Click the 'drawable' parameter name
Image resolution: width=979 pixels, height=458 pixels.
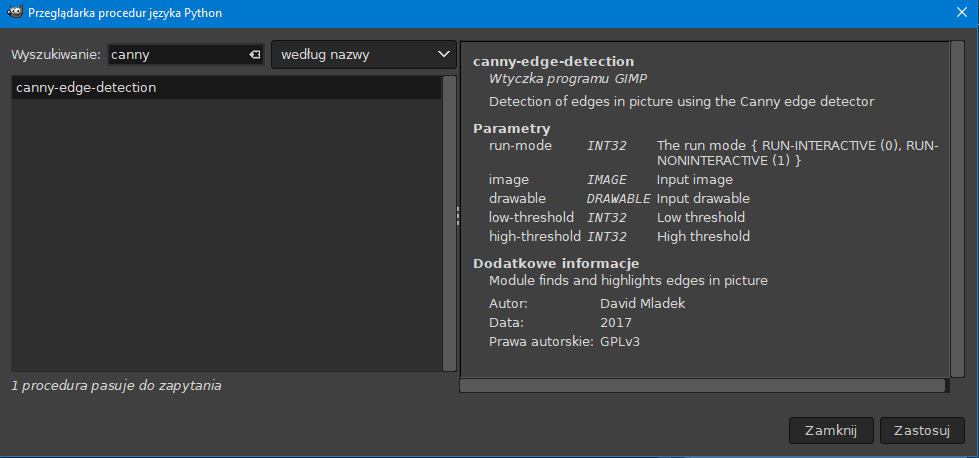tap(517, 198)
